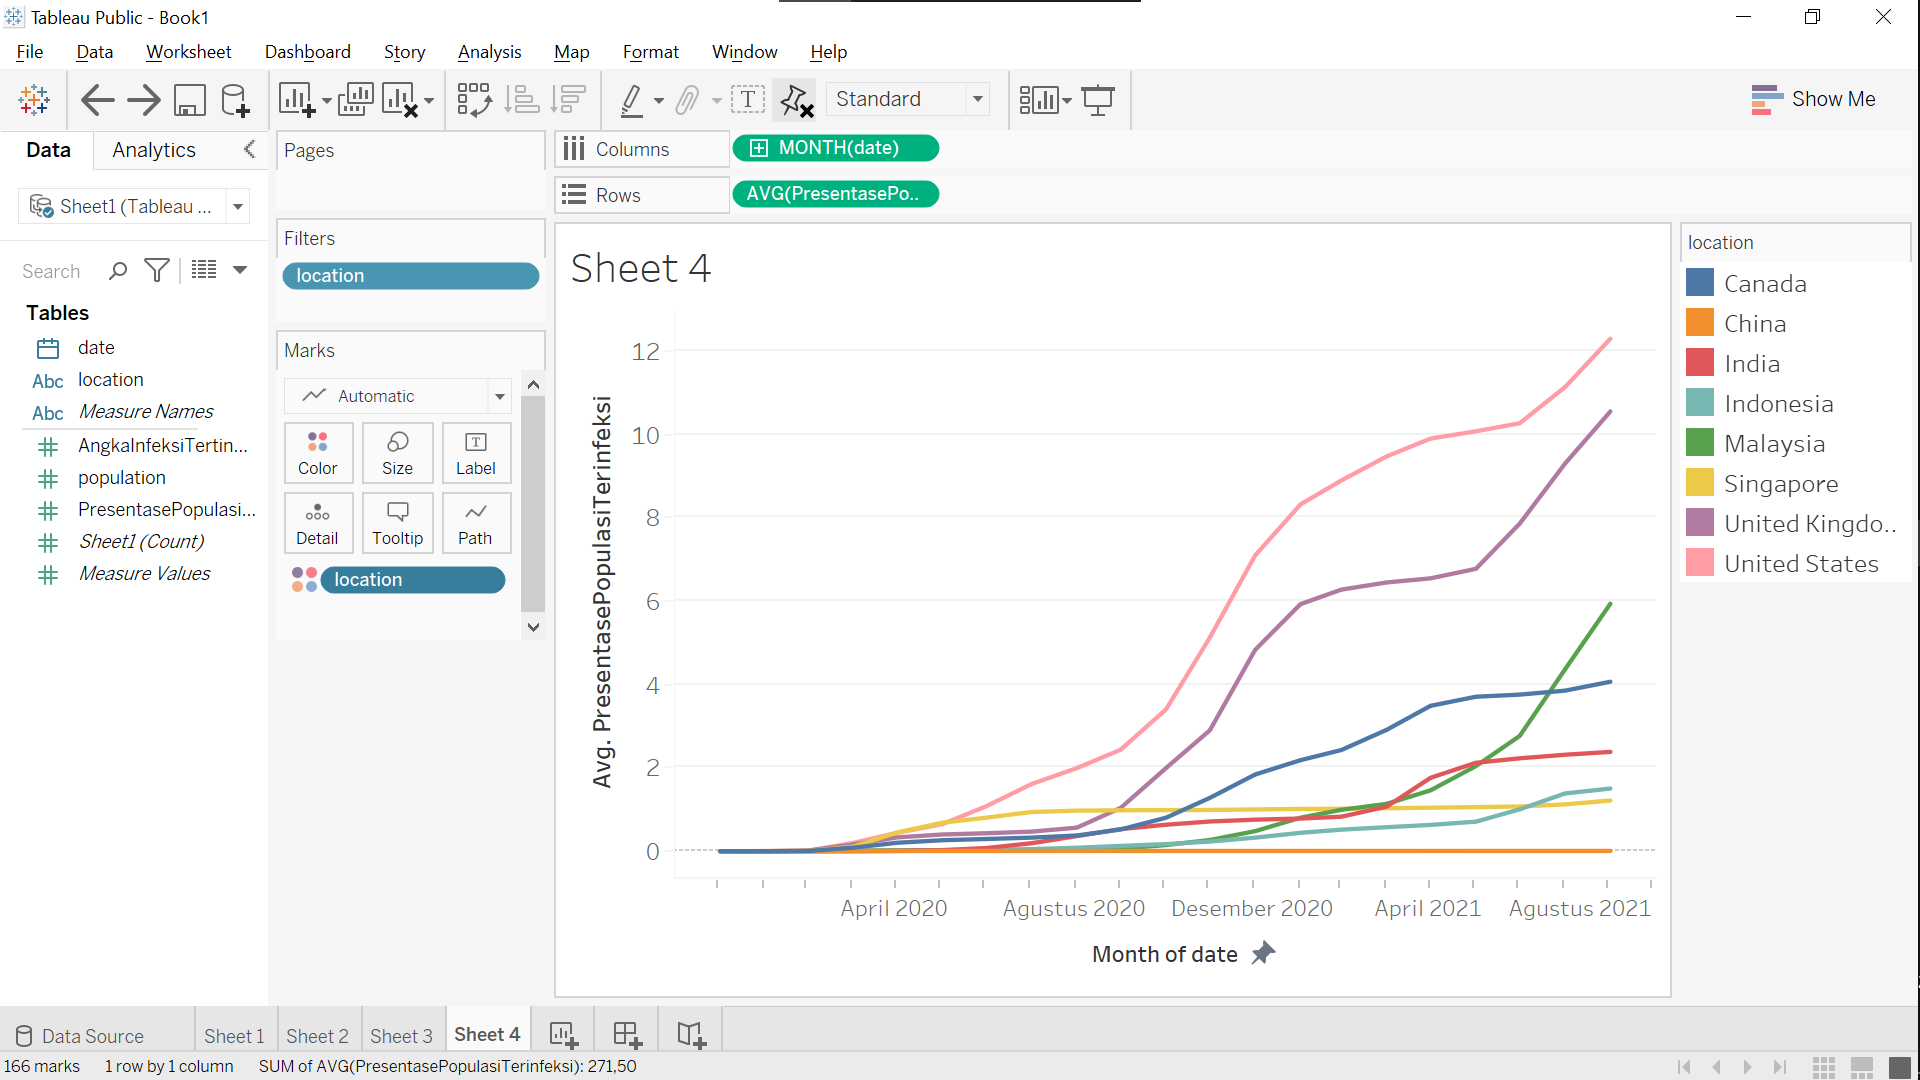Open the Save workbook icon
Screen dimensions: 1920x1080
coord(189,100)
